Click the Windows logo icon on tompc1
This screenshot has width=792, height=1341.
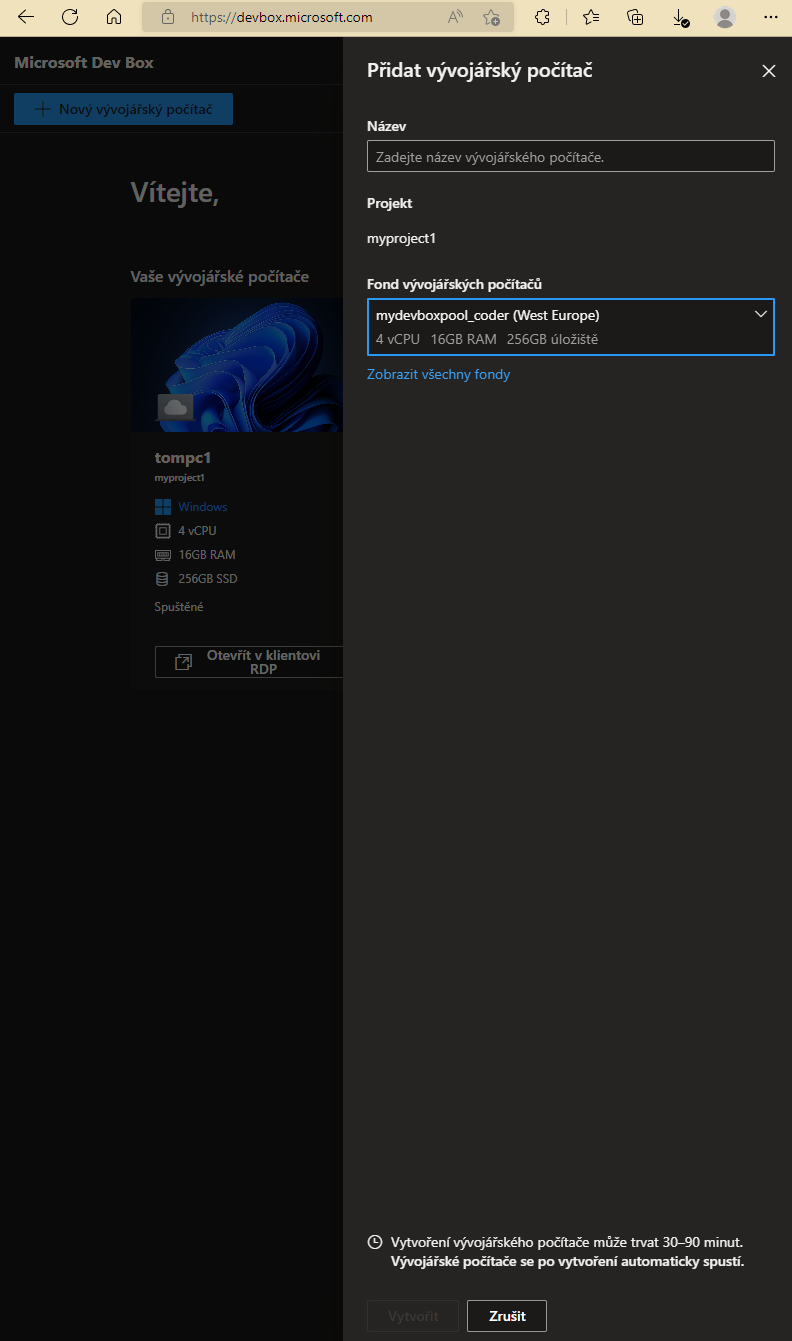click(x=163, y=507)
